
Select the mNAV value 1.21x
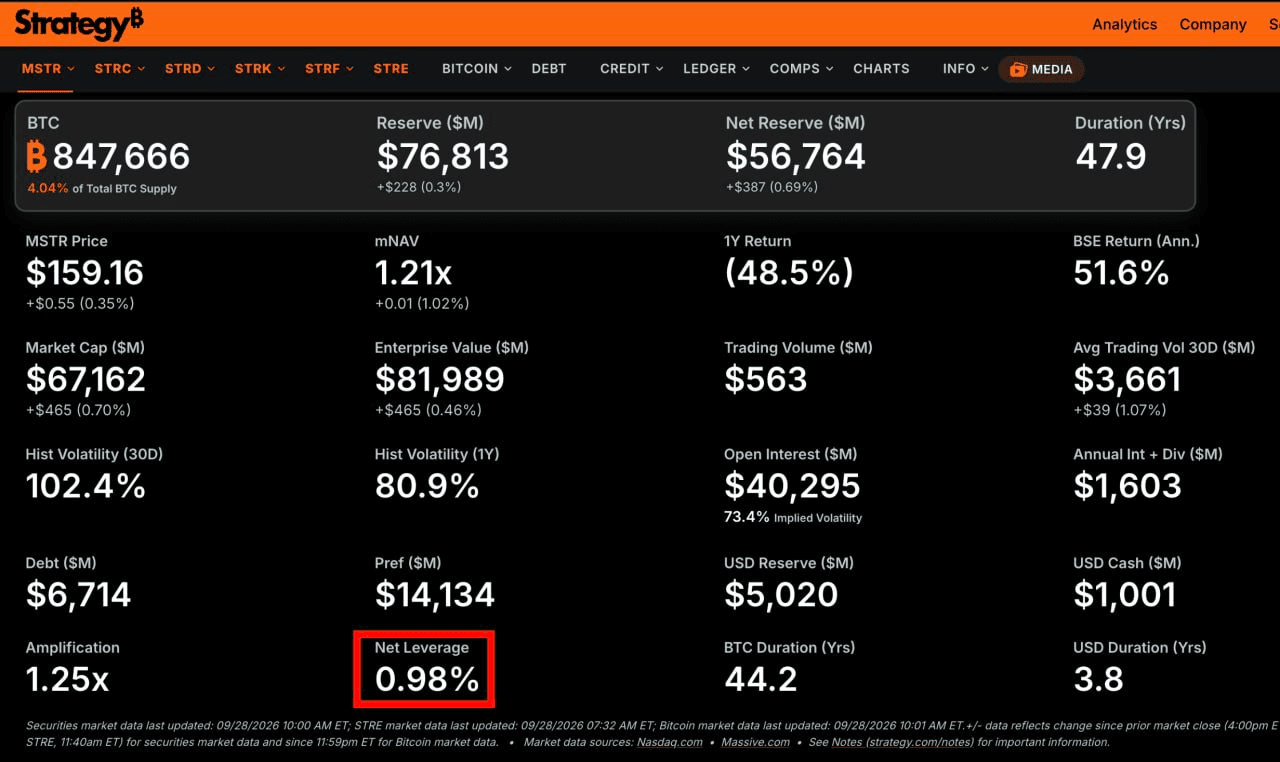413,272
